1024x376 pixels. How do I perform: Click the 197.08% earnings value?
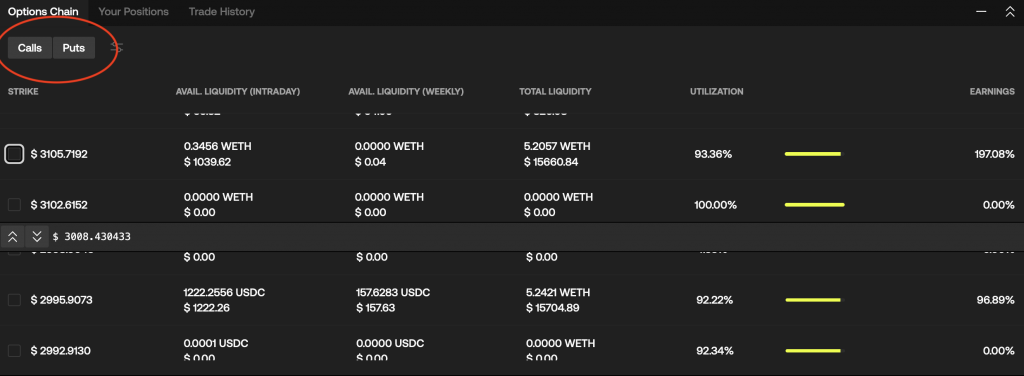(x=994, y=155)
